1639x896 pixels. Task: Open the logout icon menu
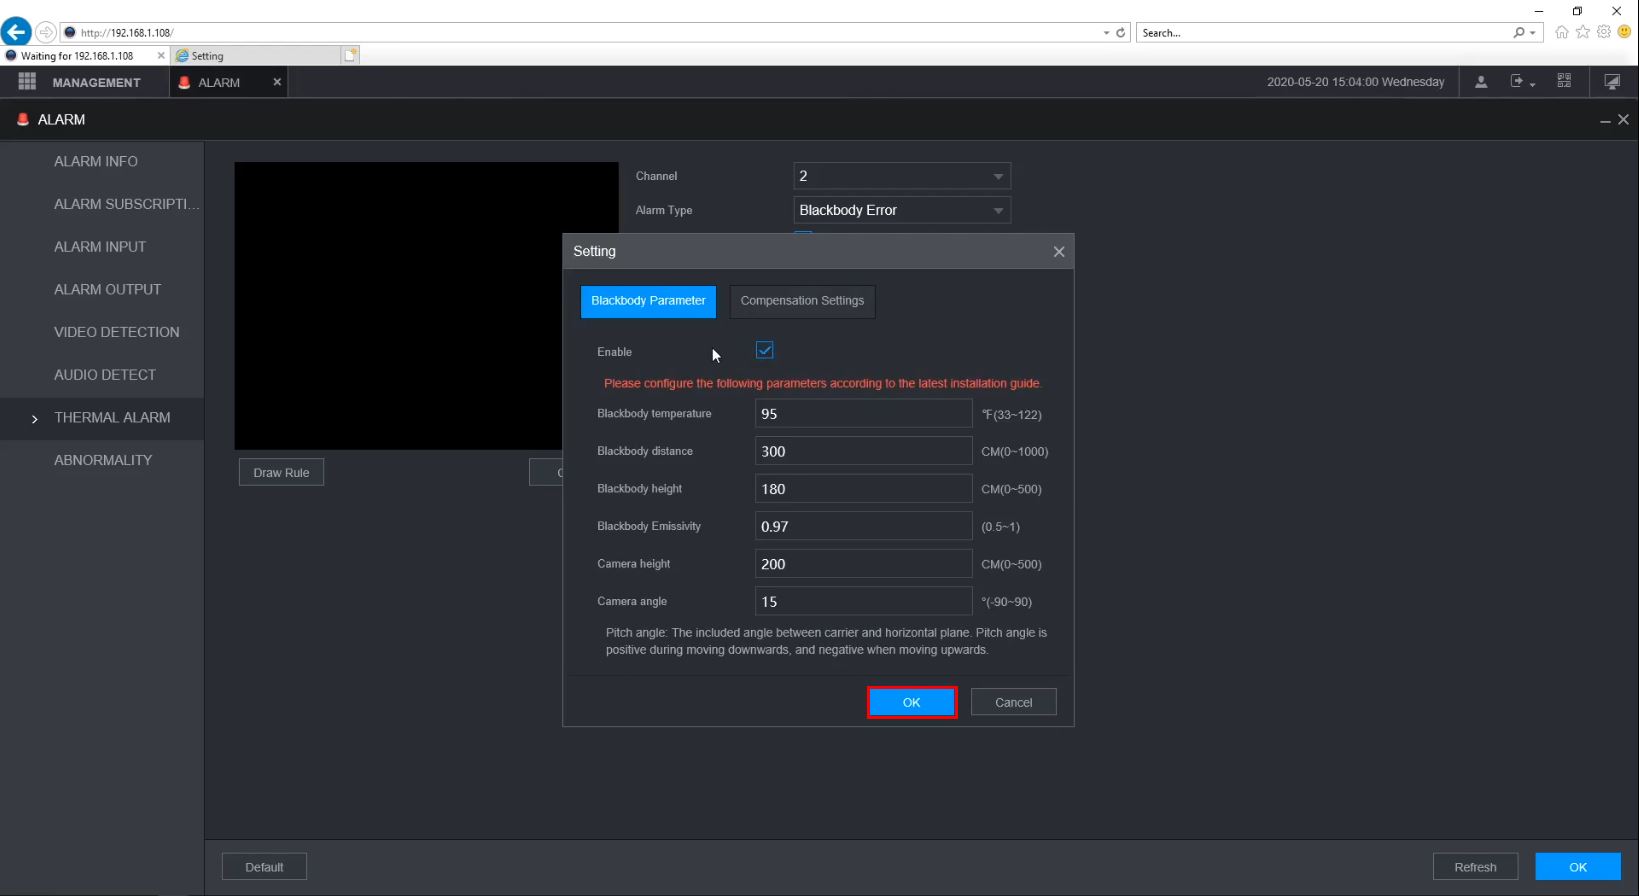pyautogui.click(x=1522, y=82)
